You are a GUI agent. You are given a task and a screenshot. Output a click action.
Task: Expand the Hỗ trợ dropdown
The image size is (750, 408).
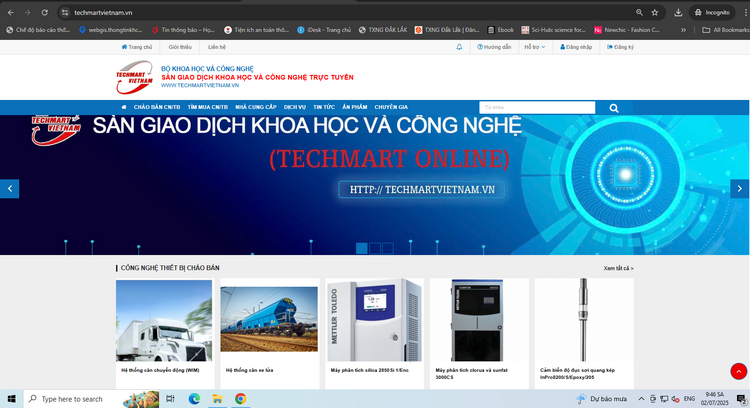pyautogui.click(x=535, y=47)
